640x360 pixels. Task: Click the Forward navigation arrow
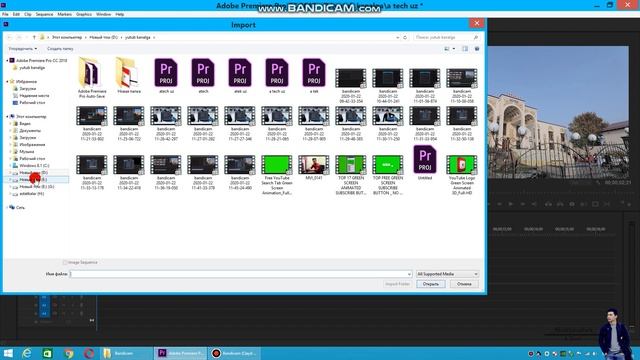coord(19,37)
